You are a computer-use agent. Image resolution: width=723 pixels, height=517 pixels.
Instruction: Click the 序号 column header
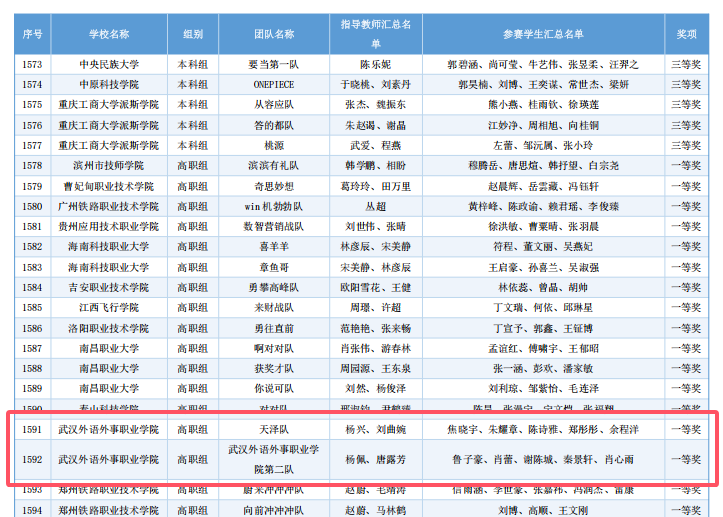click(x=32, y=34)
